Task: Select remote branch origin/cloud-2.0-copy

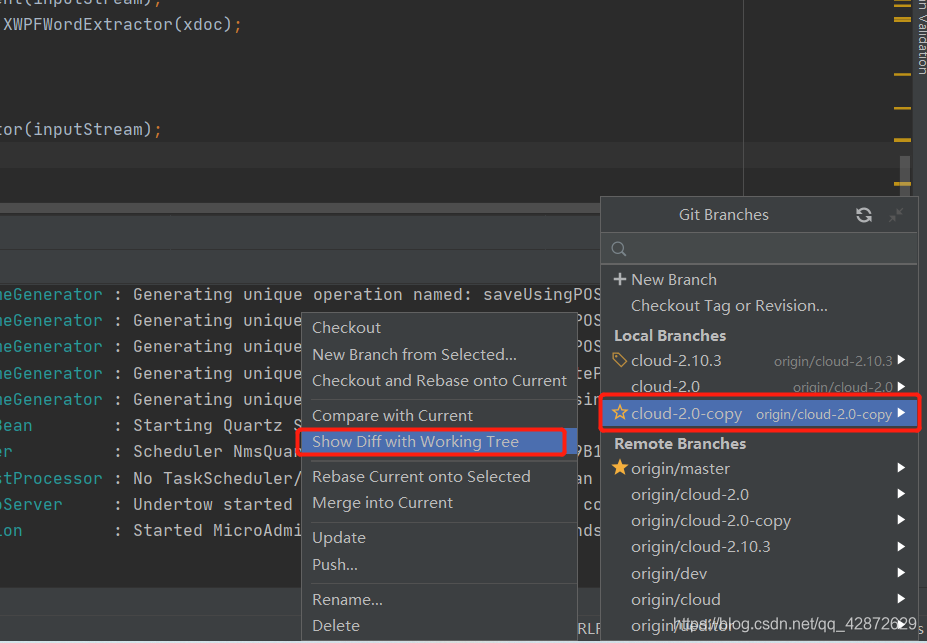Action: tap(759, 520)
